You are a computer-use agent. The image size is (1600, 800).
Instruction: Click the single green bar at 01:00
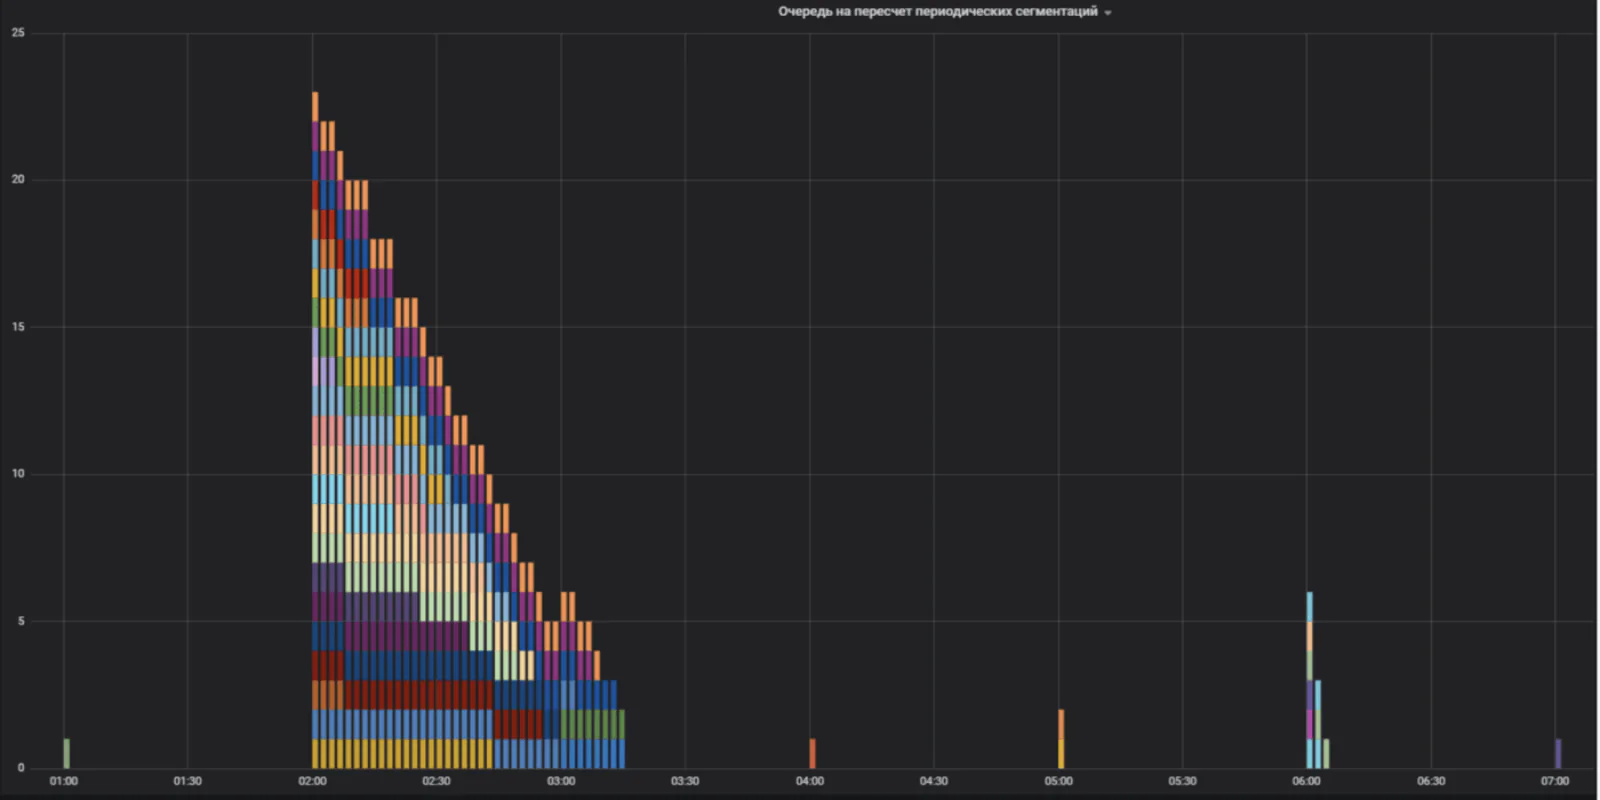click(66, 753)
